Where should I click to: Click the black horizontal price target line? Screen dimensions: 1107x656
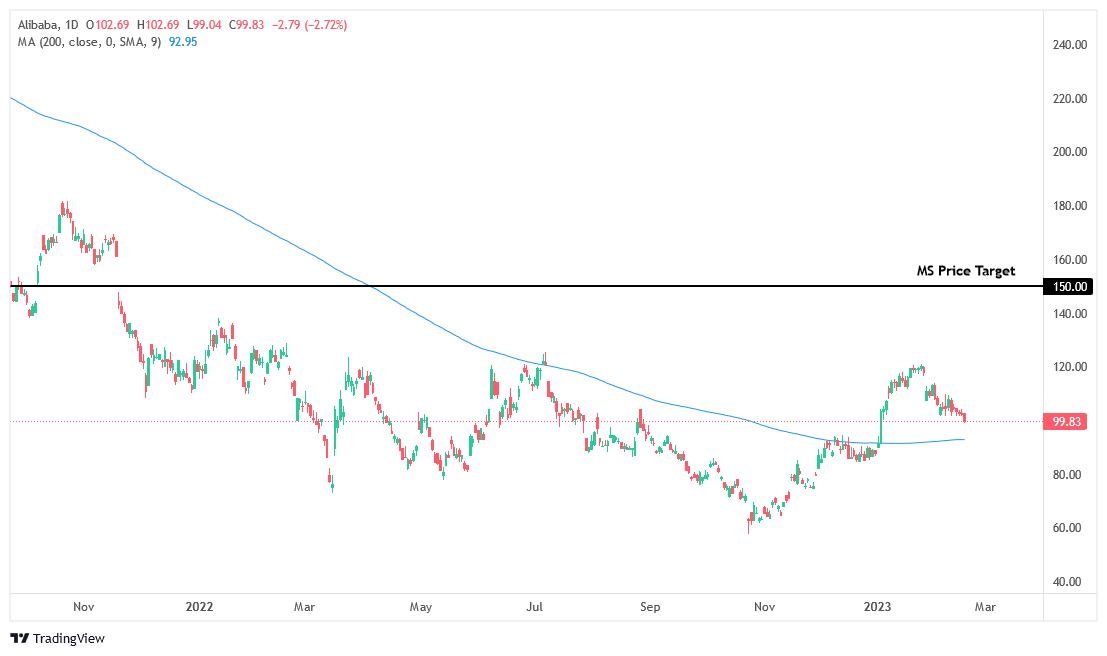click(x=526, y=286)
